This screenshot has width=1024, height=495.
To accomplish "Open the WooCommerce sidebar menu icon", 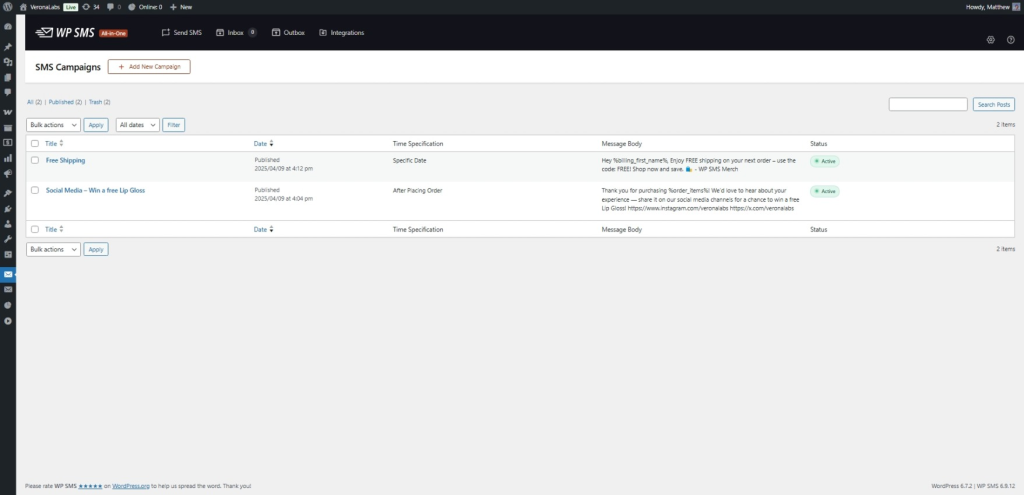I will point(8,111).
